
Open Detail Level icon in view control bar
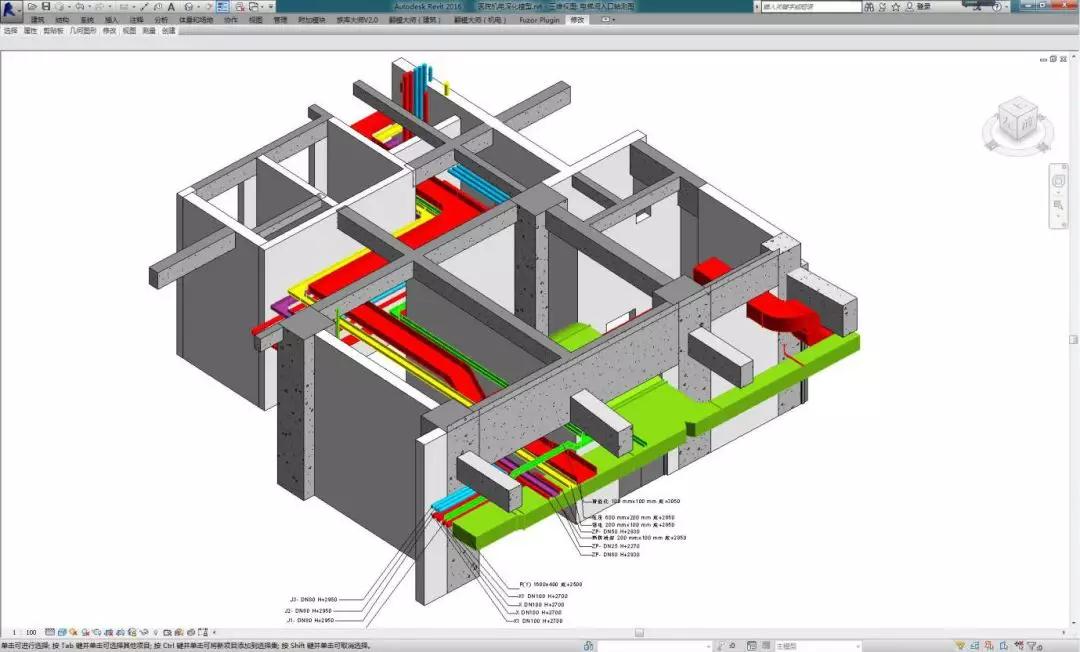(x=50, y=632)
